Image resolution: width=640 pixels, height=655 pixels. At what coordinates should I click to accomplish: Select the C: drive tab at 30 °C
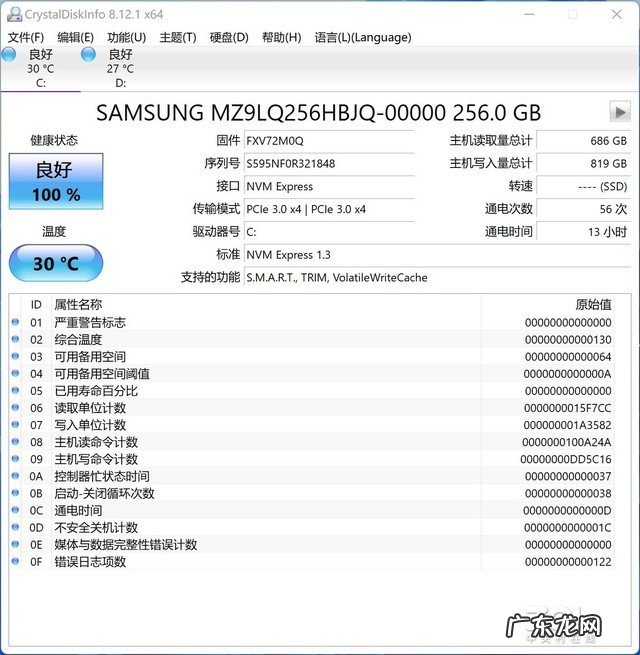(x=41, y=69)
